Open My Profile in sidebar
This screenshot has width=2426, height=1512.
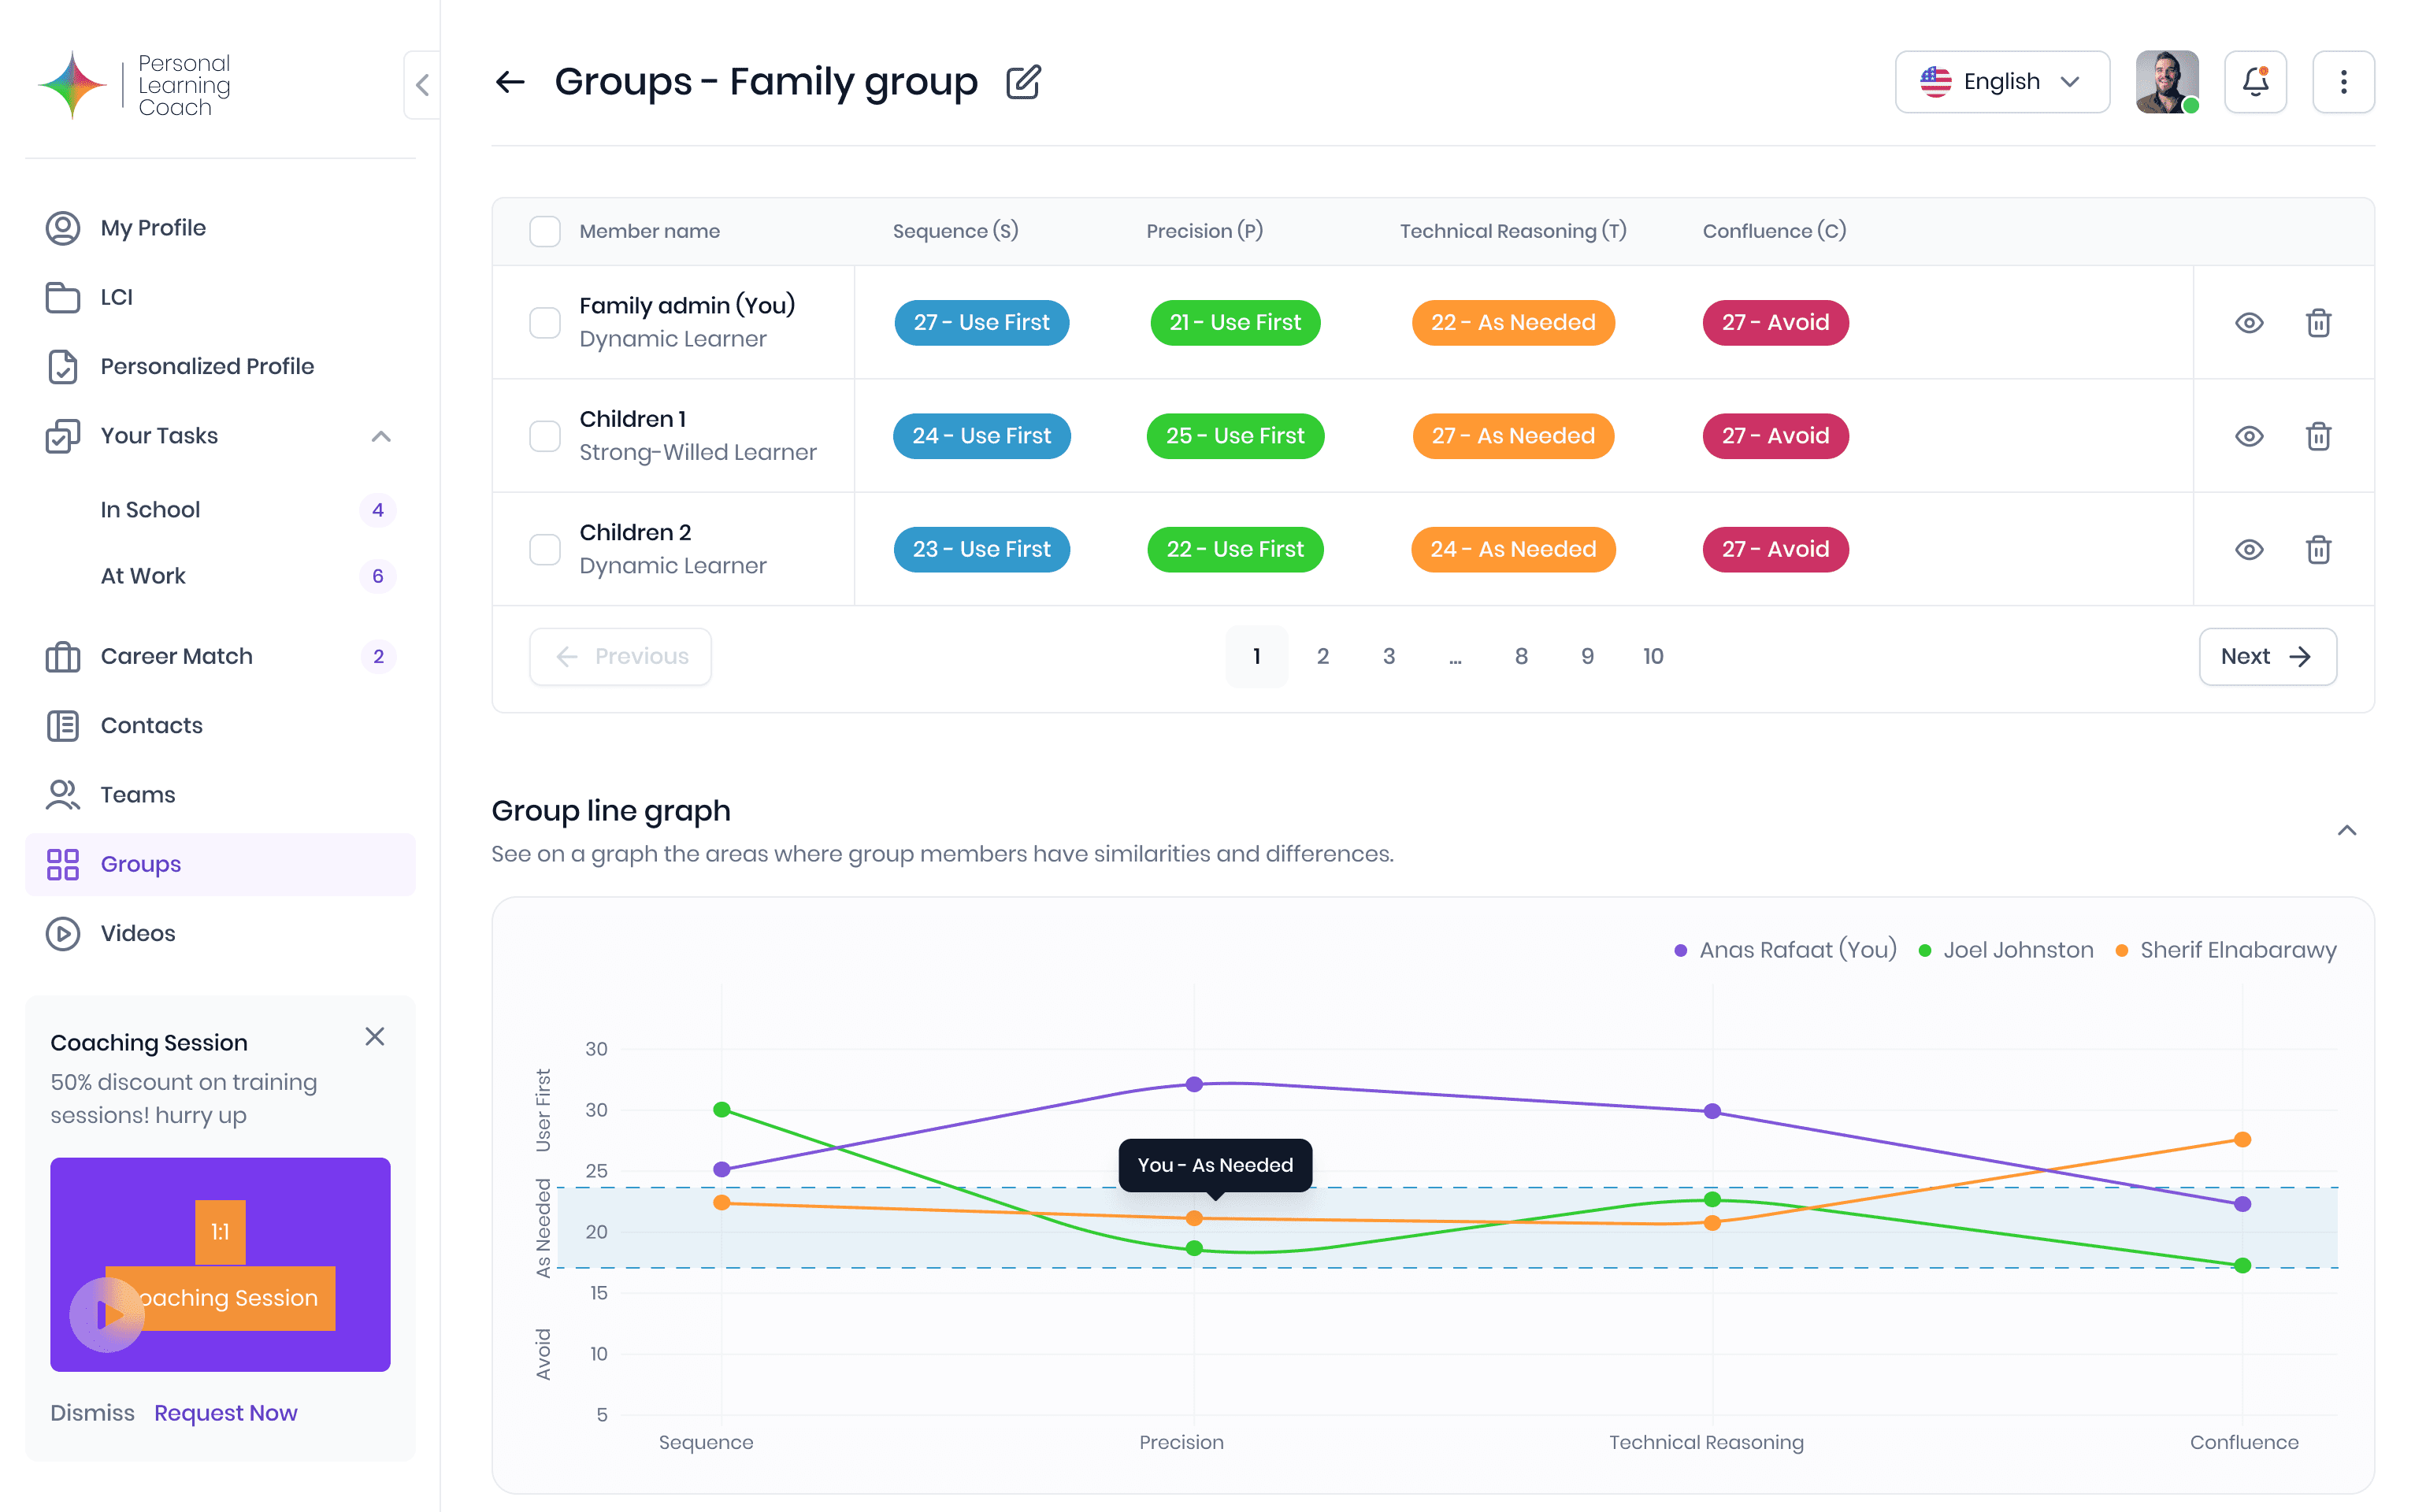point(220,228)
